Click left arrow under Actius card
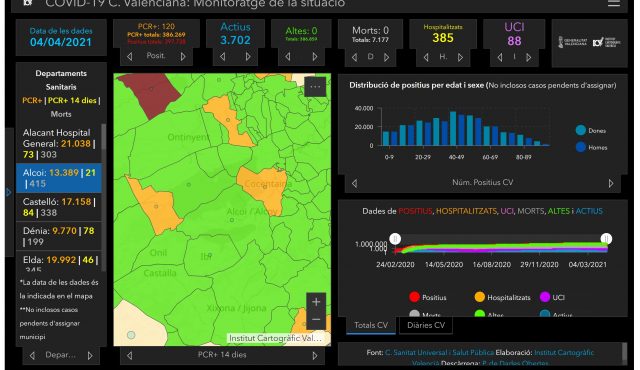Screen dimensions: 640x370 click(222, 57)
